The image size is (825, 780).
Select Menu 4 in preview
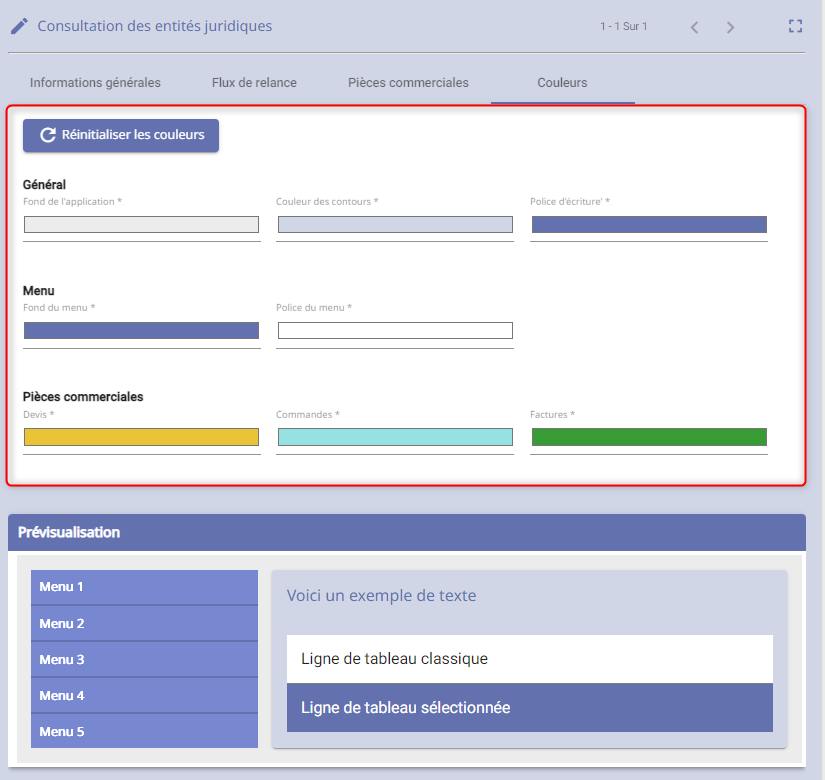tap(144, 696)
